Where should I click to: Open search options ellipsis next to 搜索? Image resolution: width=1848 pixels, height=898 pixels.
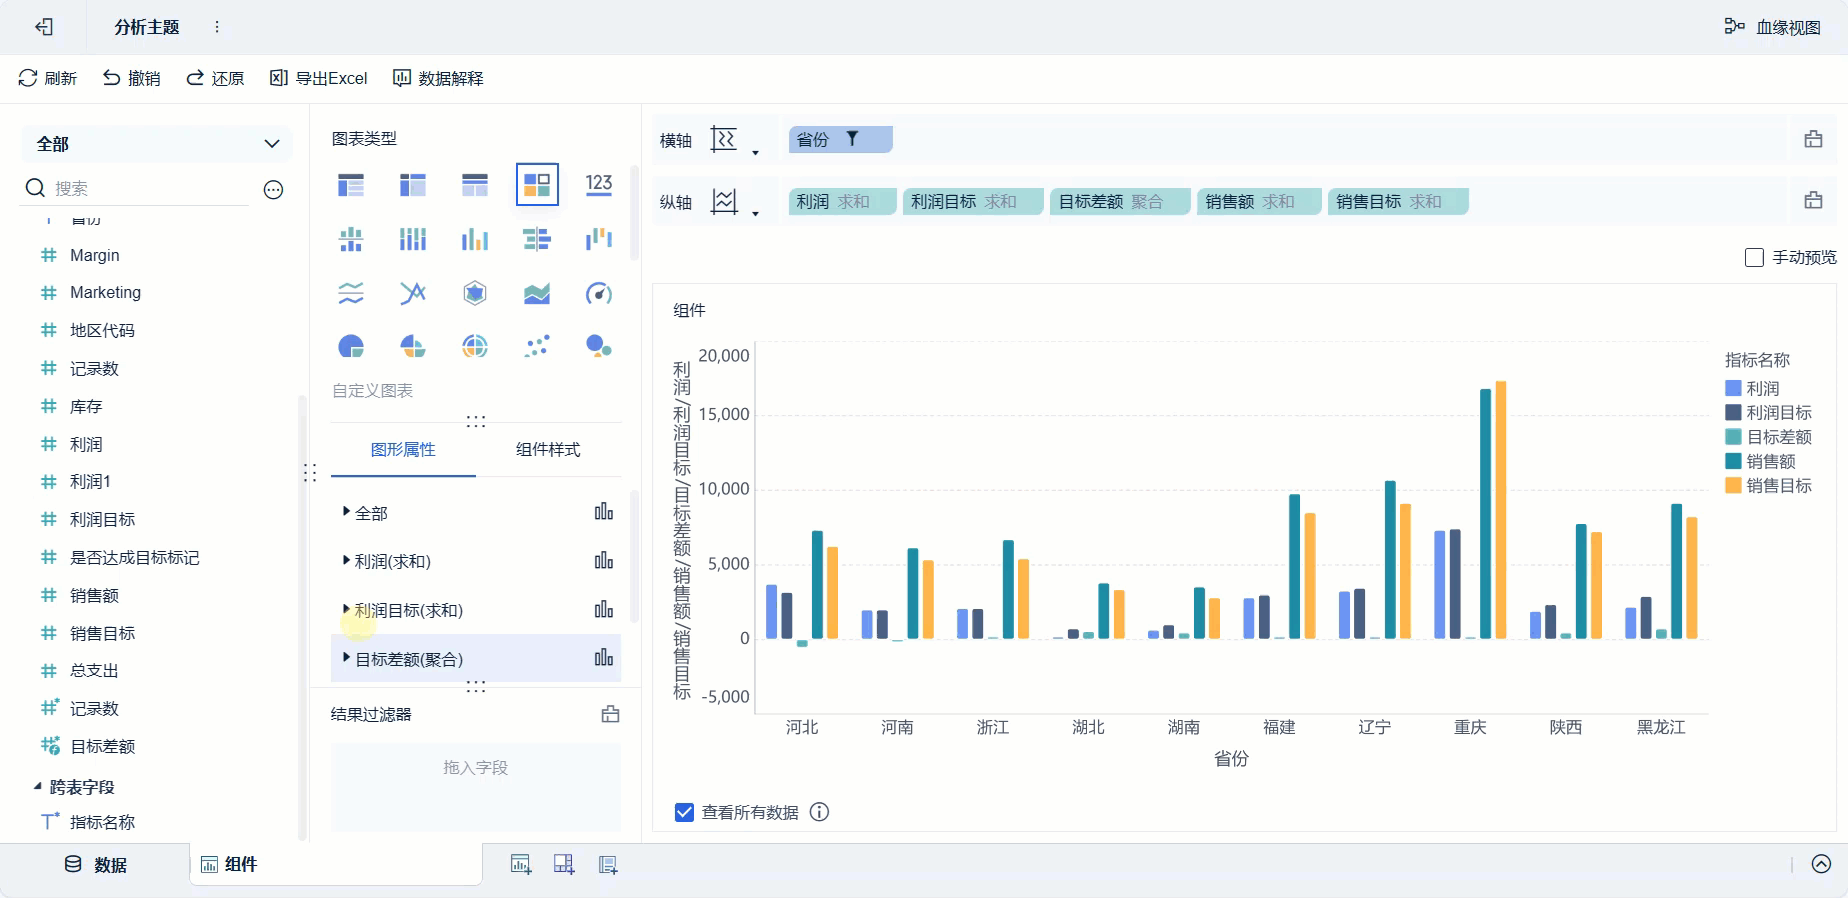[273, 189]
